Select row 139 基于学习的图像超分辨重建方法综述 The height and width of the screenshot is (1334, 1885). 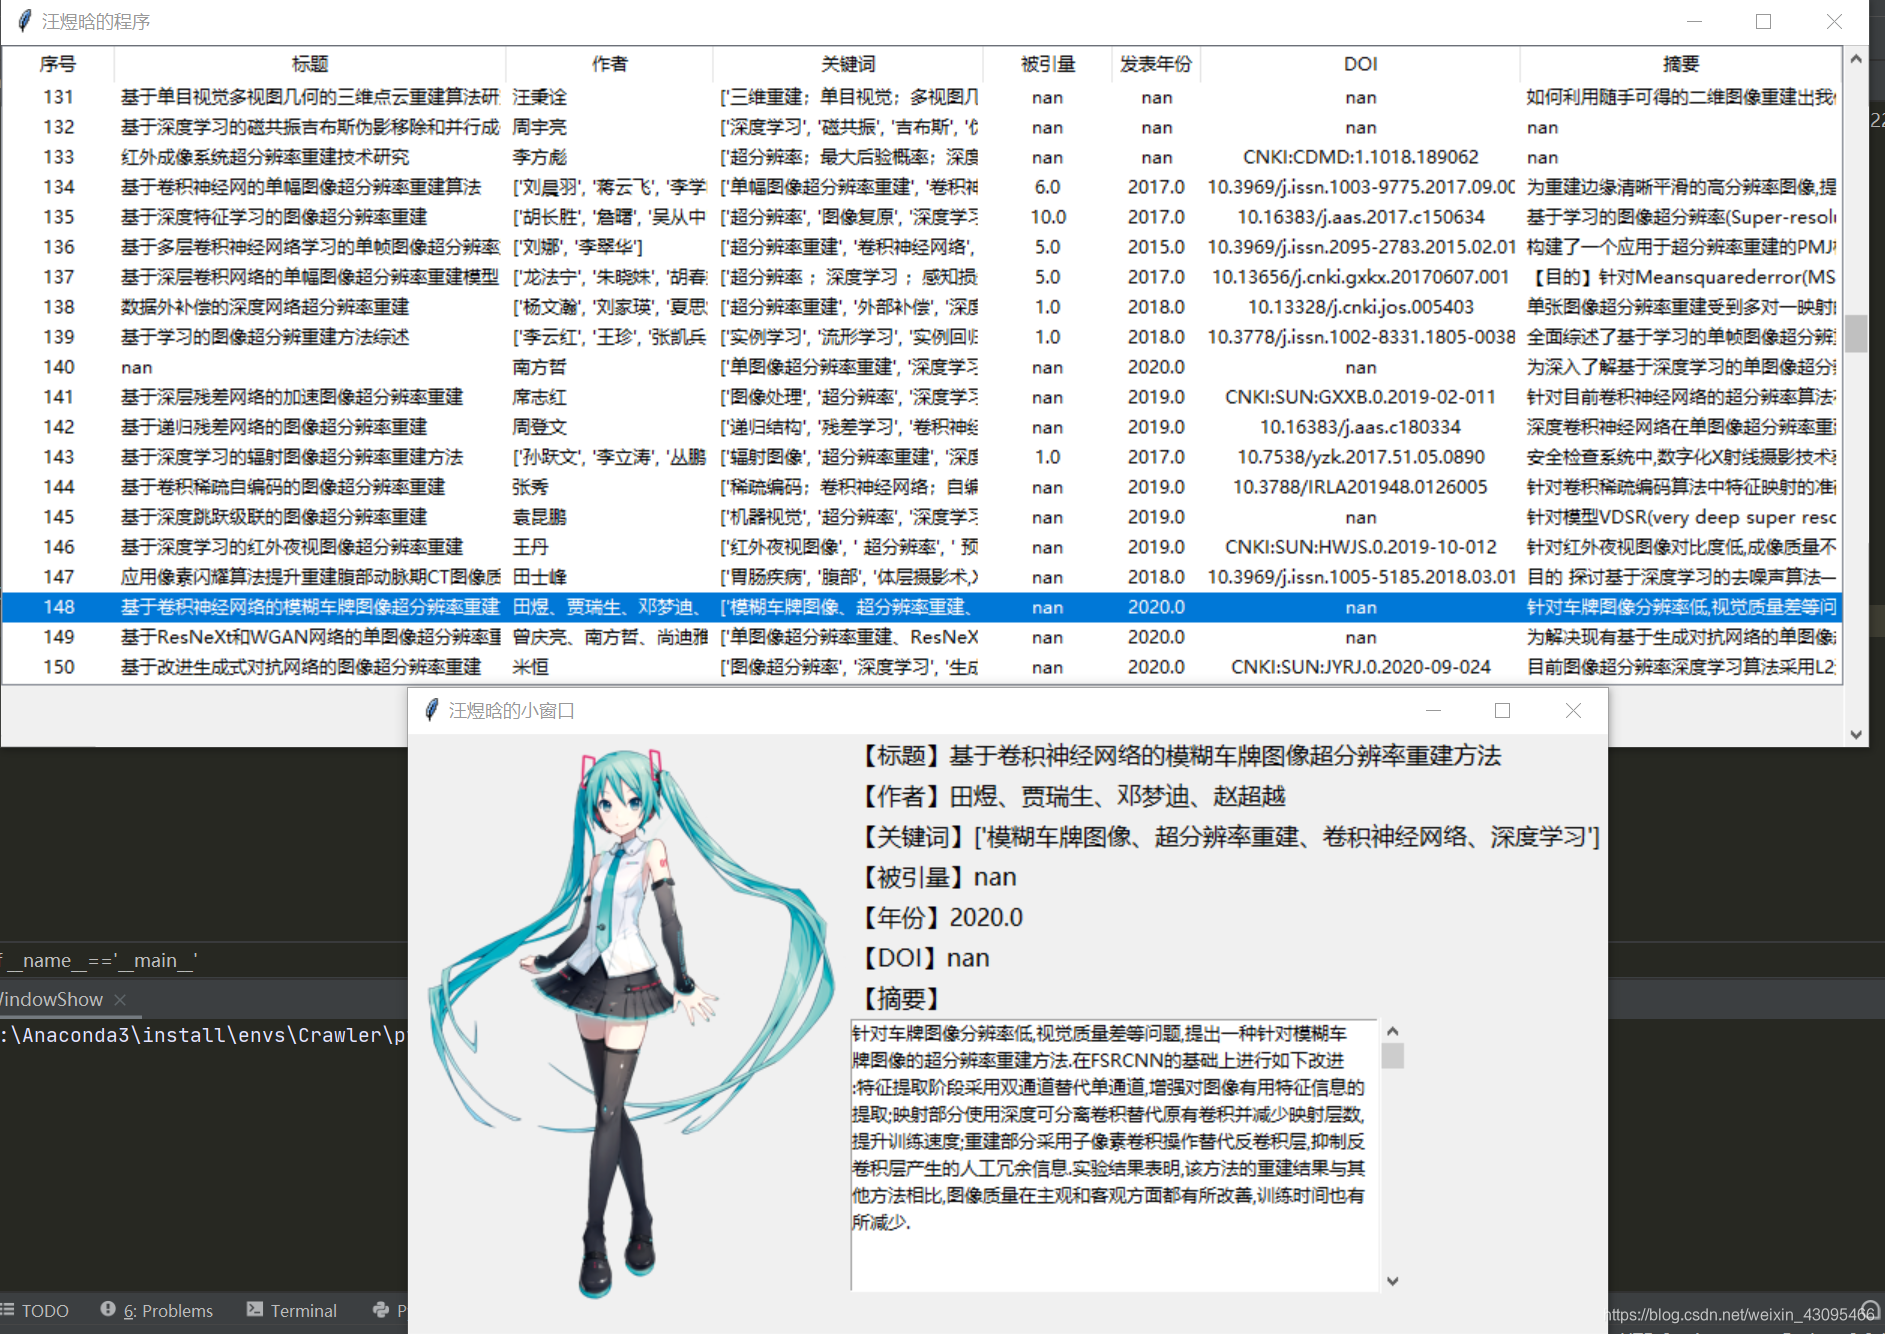[920, 337]
